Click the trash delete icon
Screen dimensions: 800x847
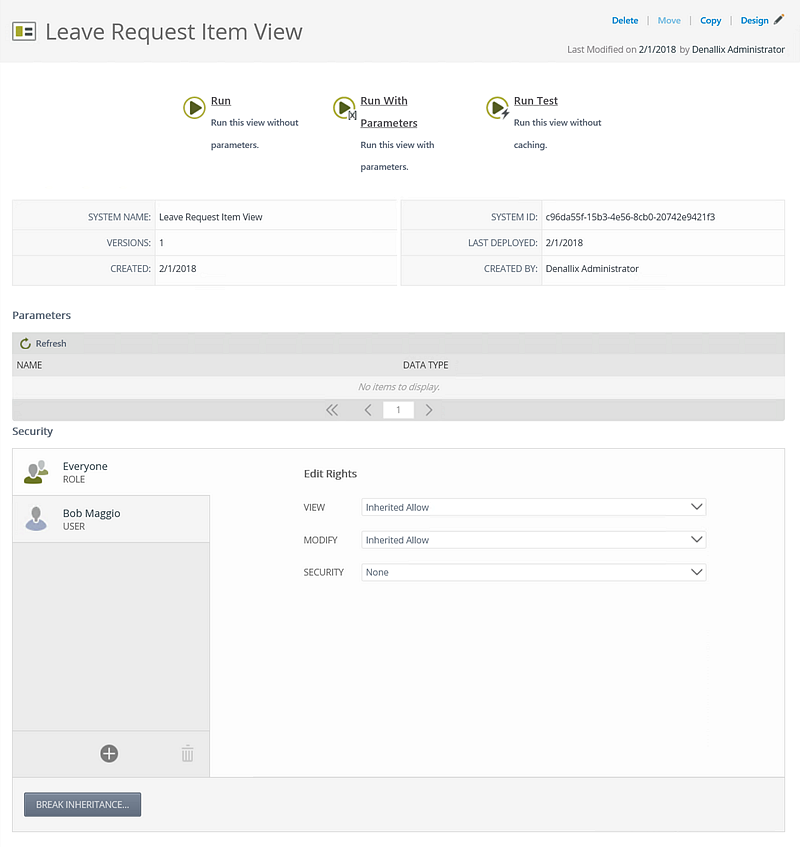[x=187, y=753]
